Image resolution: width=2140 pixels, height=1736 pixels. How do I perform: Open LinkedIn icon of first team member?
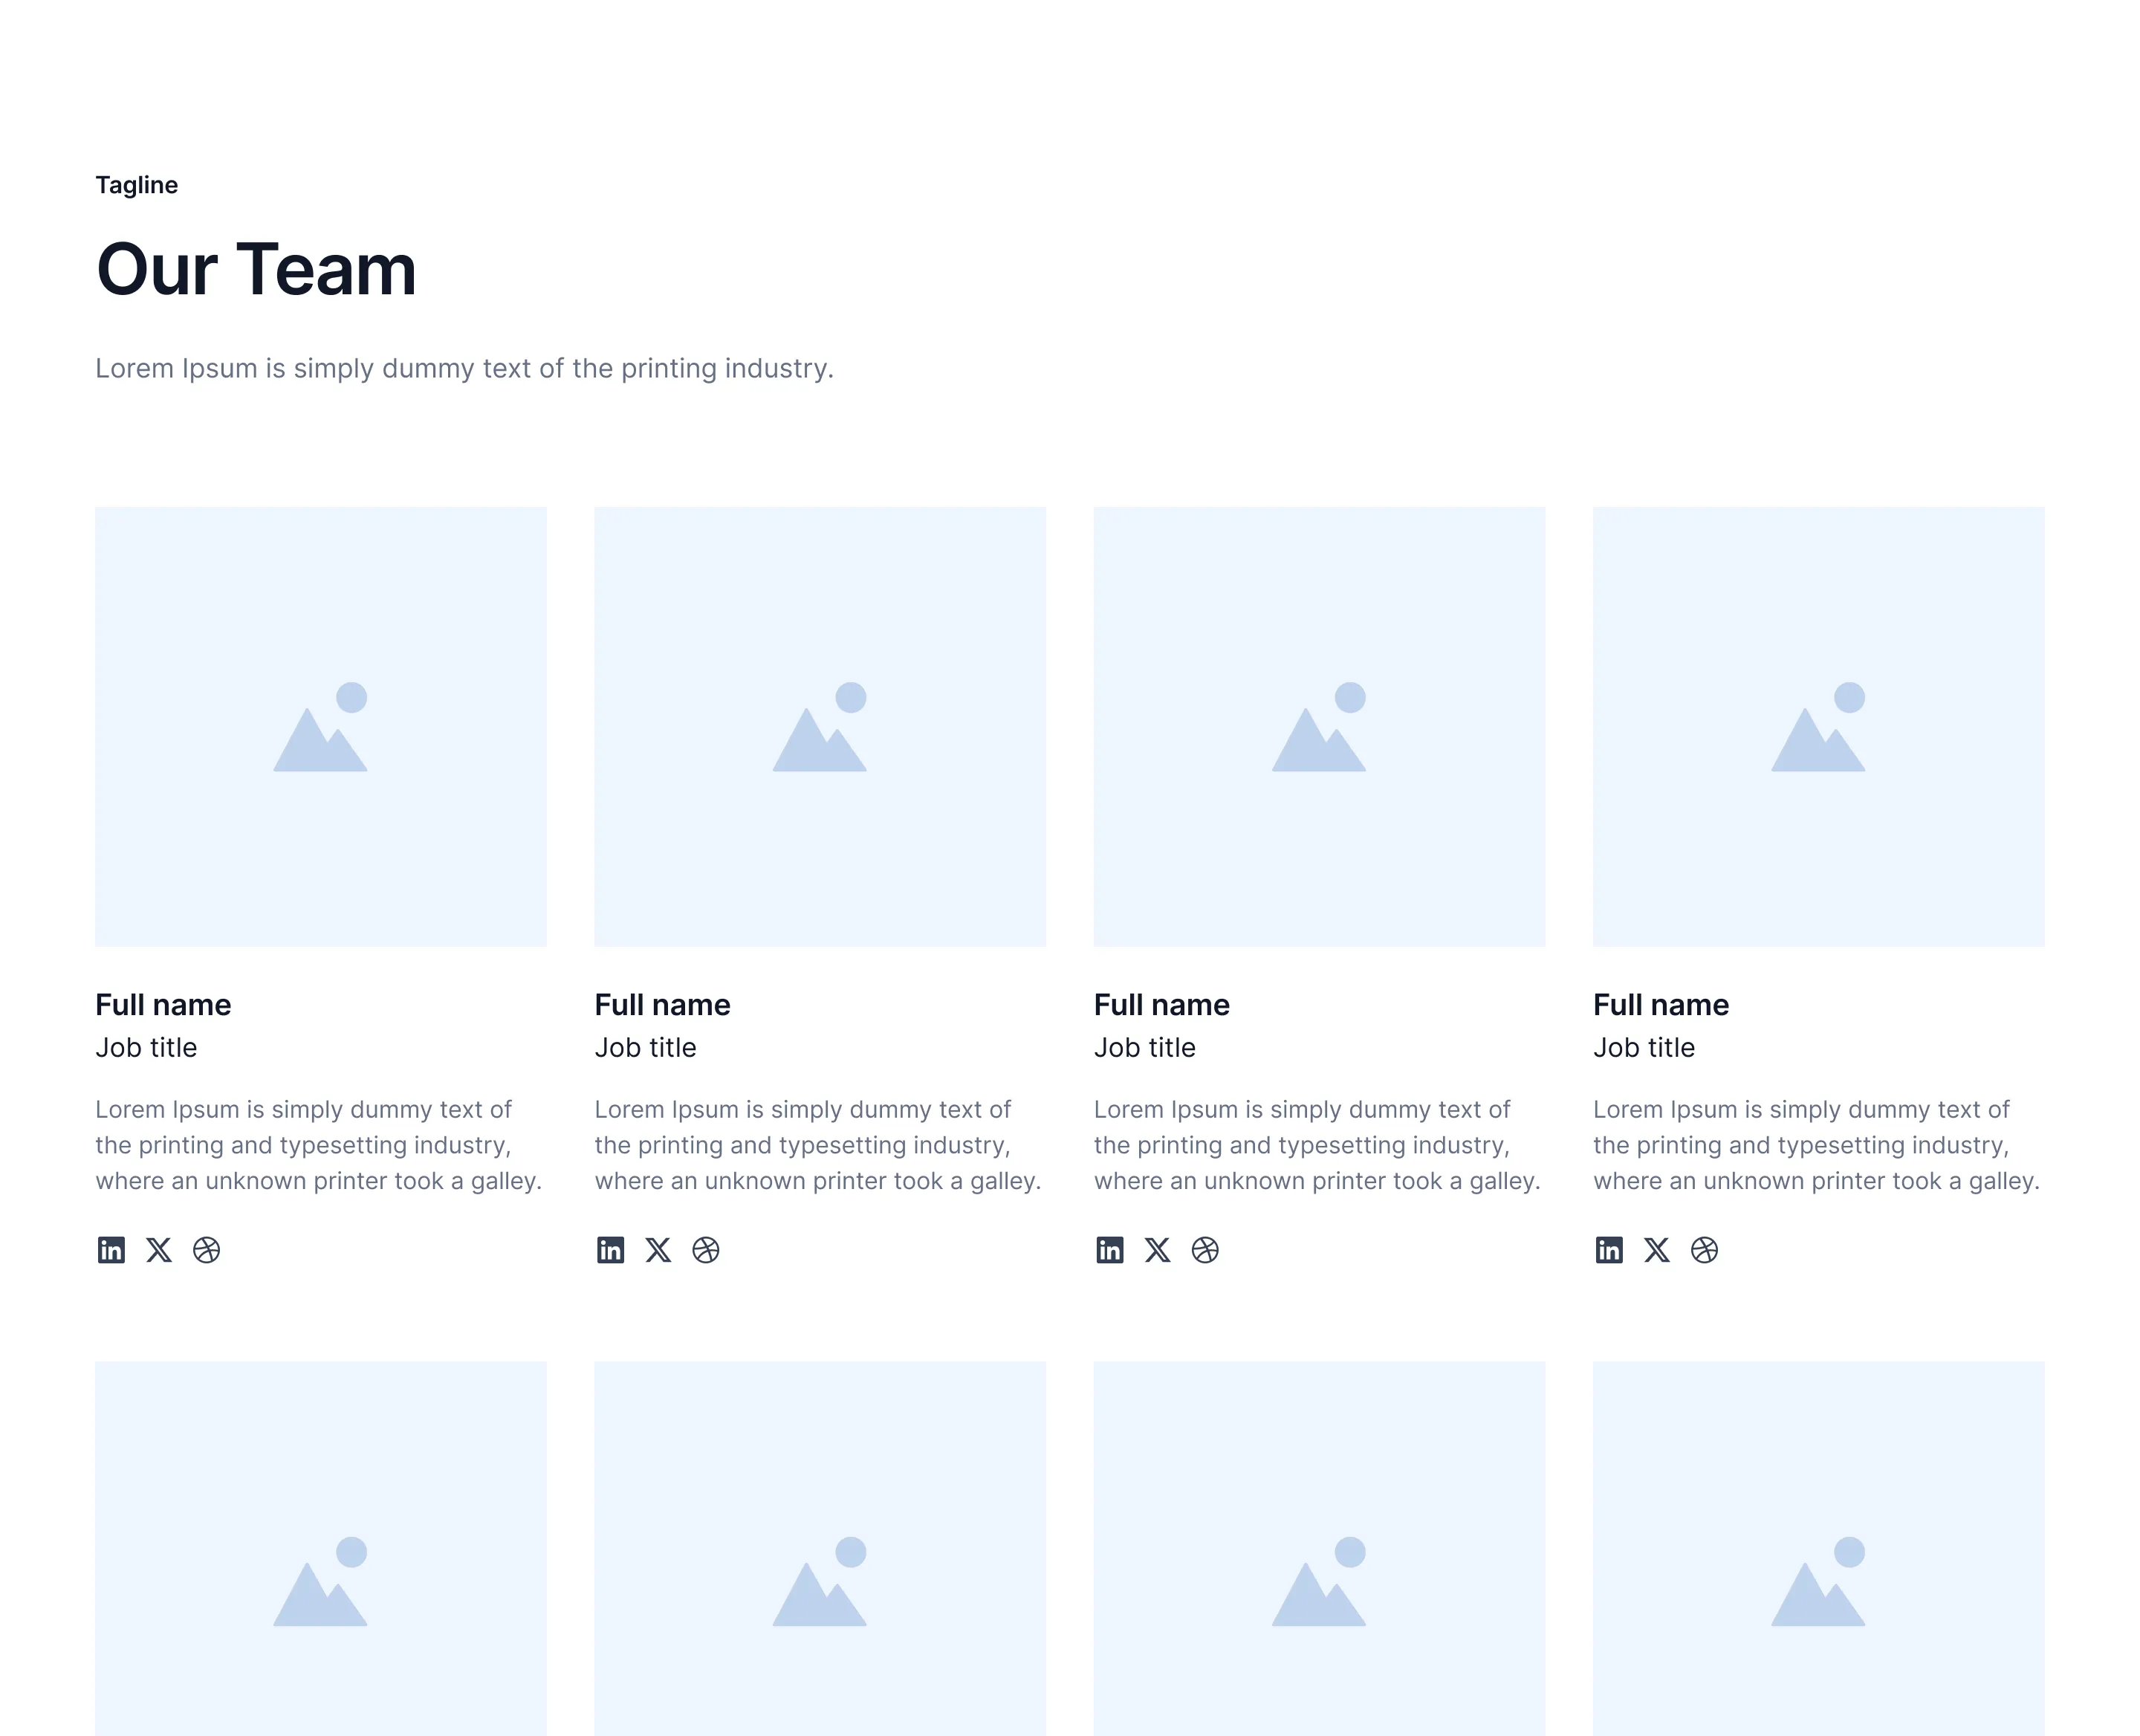[111, 1250]
